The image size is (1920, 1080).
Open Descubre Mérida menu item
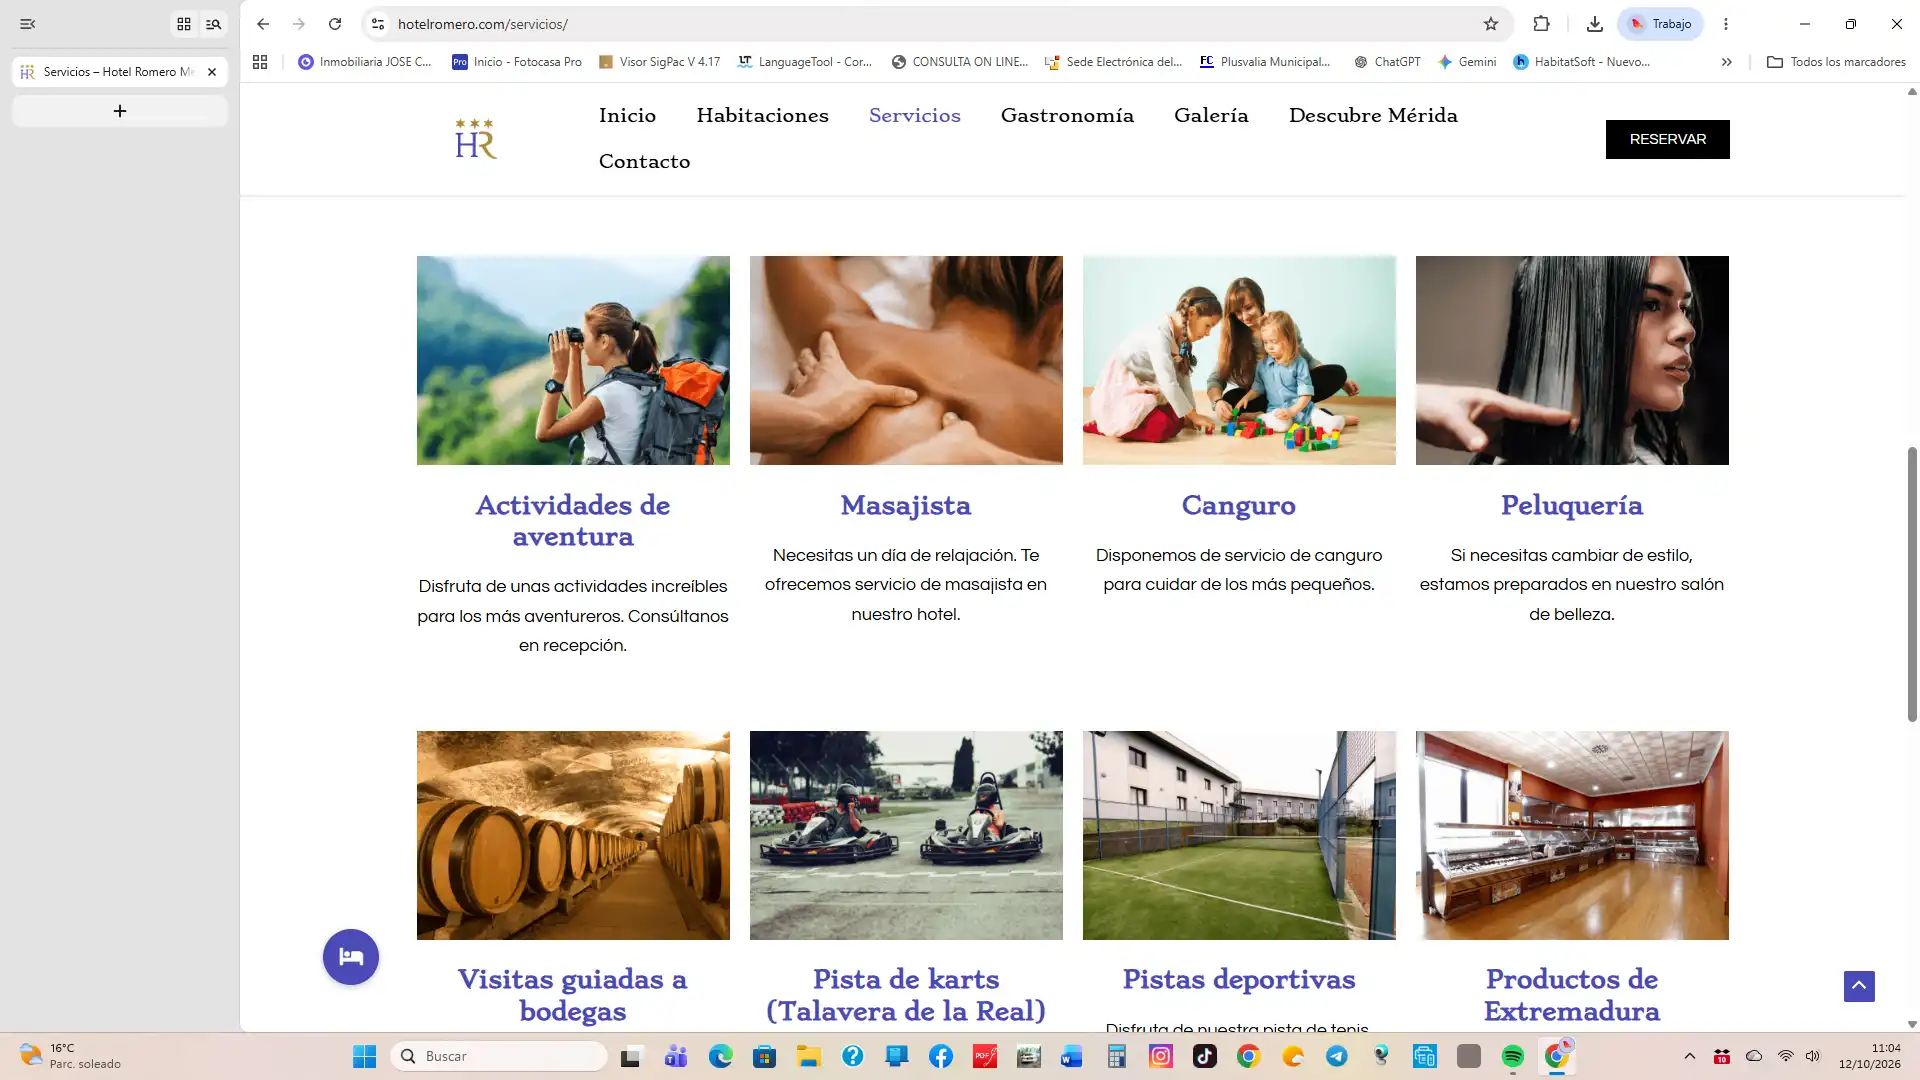point(1373,116)
